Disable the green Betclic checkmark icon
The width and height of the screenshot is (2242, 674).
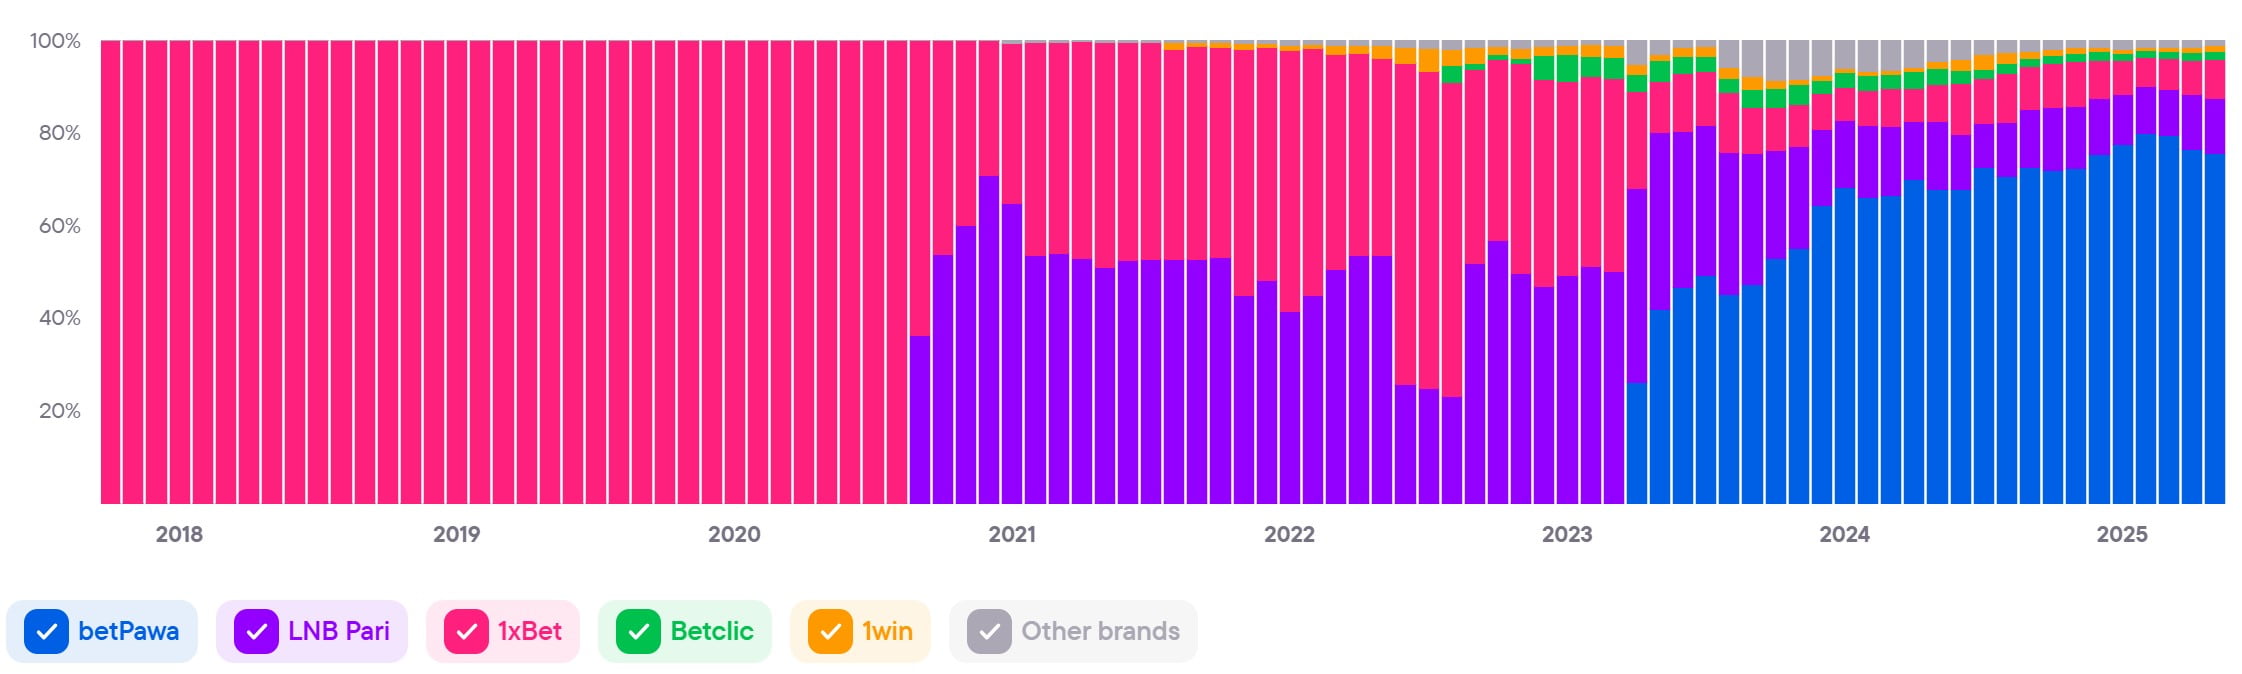pos(638,632)
